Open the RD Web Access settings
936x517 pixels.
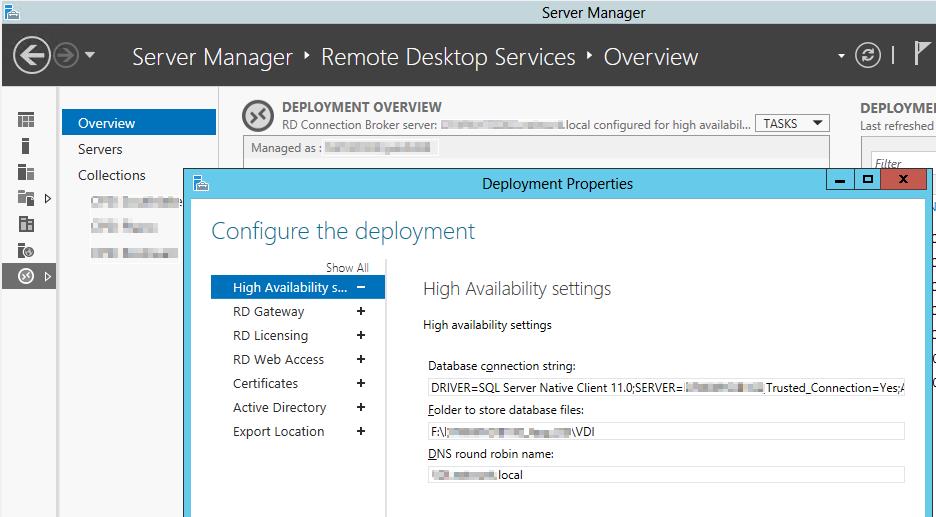pos(278,359)
